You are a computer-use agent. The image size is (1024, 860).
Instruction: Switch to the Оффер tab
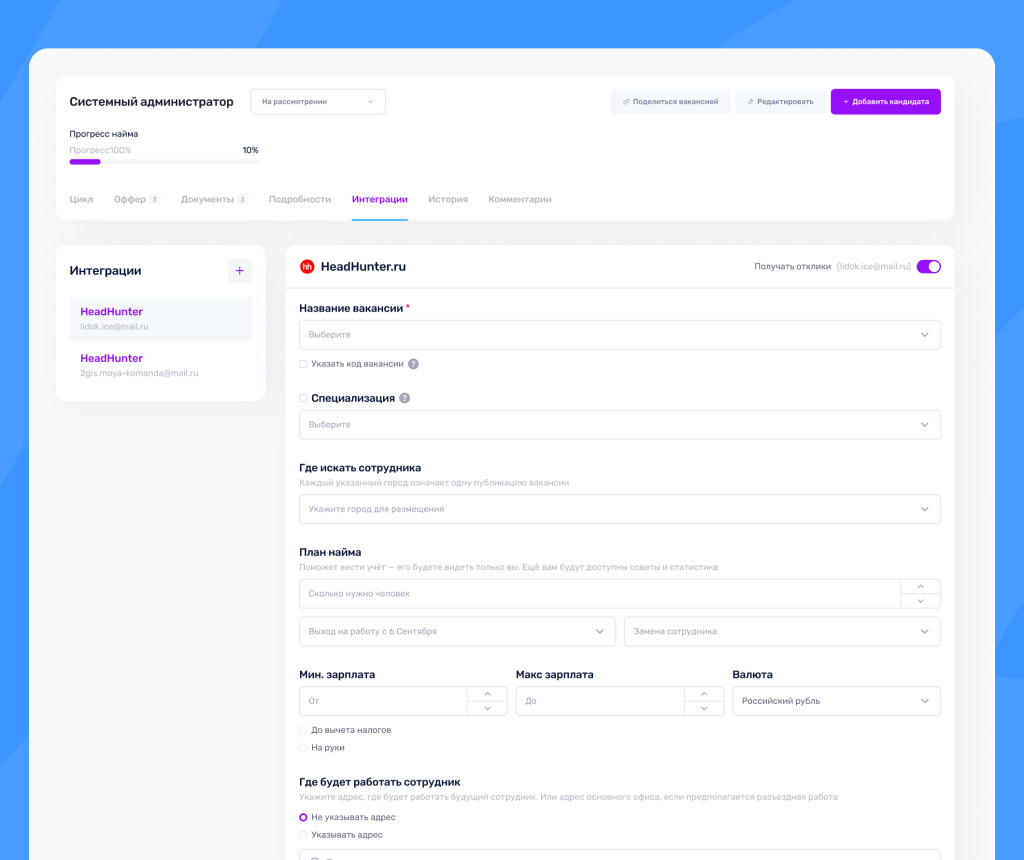point(136,199)
